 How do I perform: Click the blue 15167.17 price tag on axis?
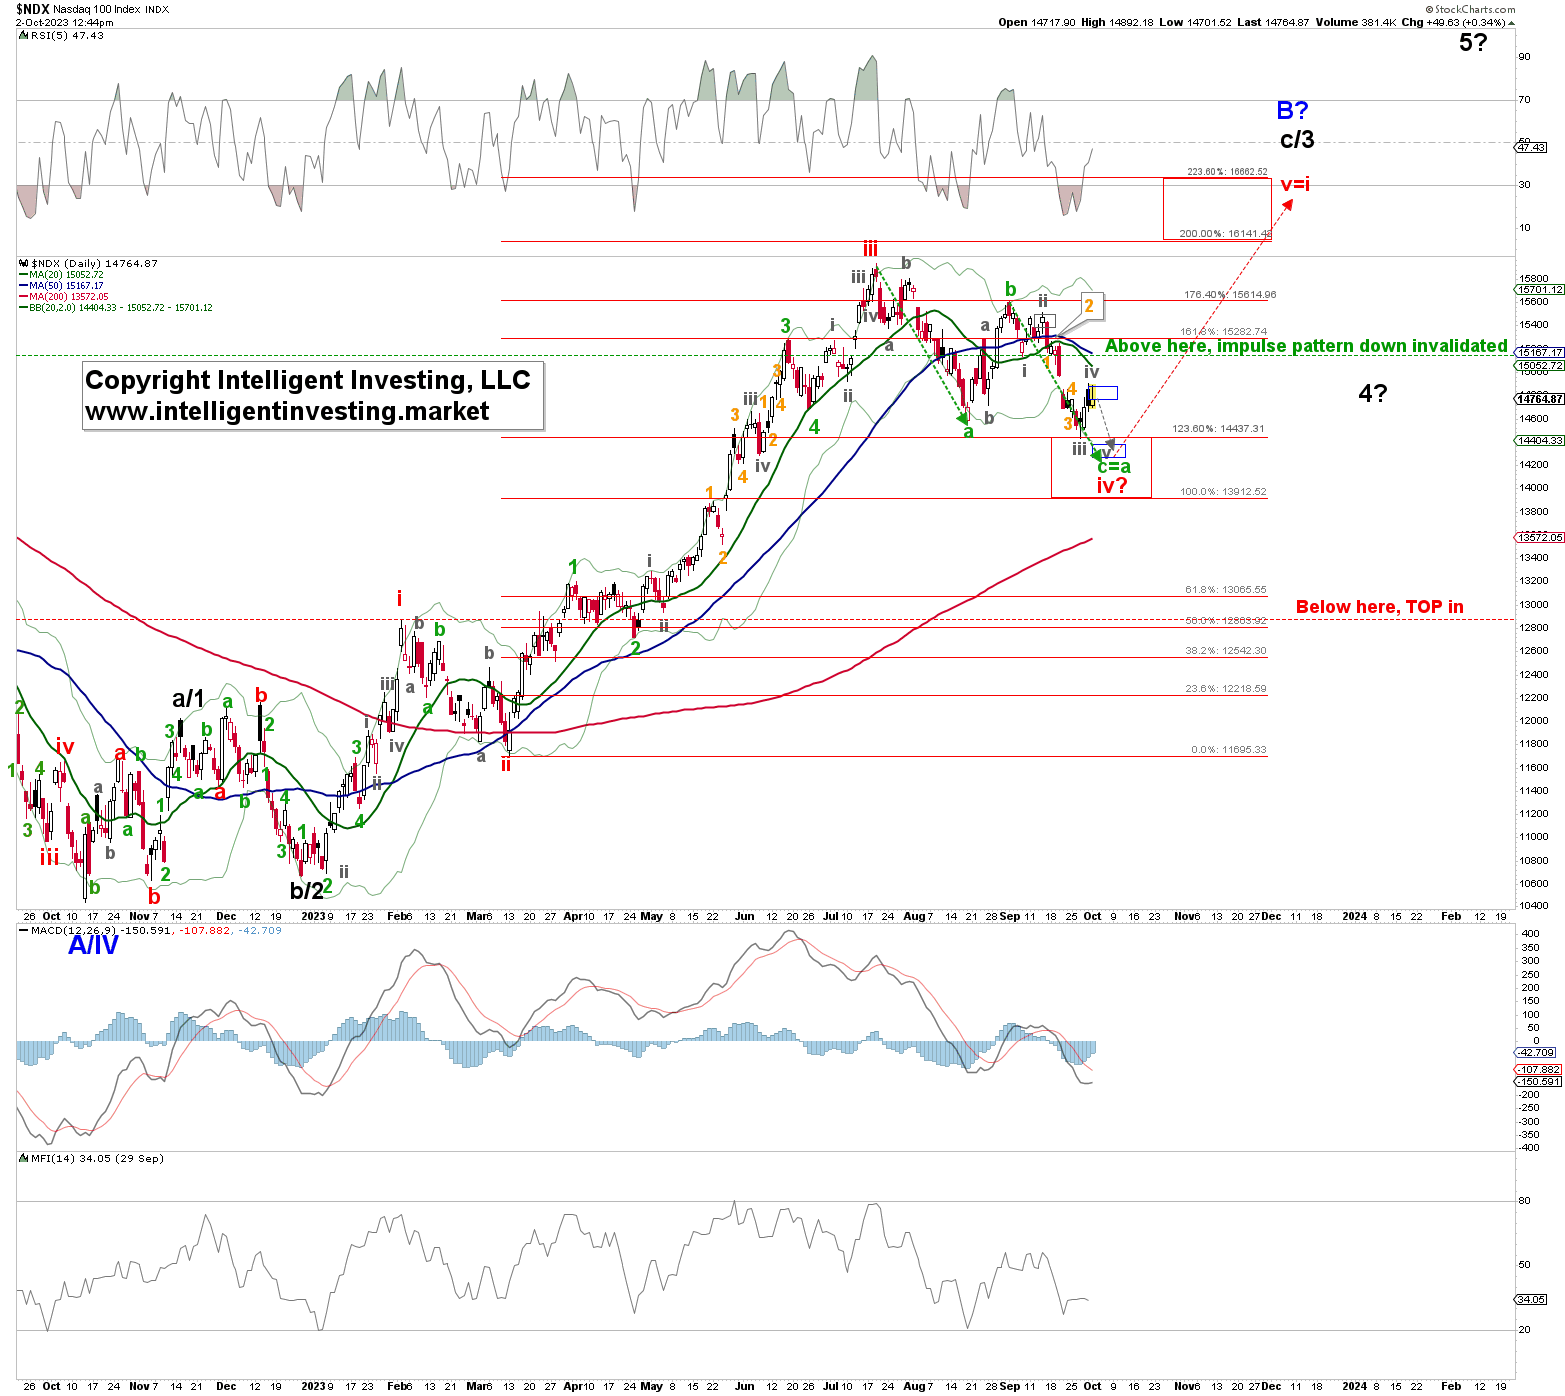[x=1540, y=352]
